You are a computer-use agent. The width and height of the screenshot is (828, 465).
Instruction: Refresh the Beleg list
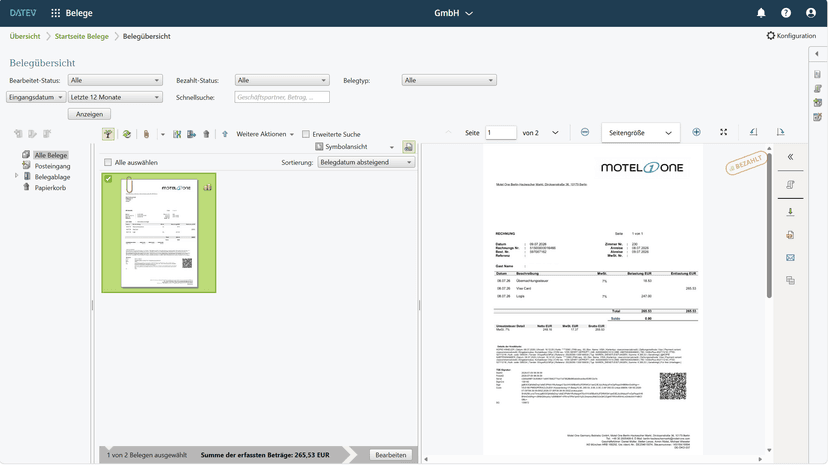[127, 134]
